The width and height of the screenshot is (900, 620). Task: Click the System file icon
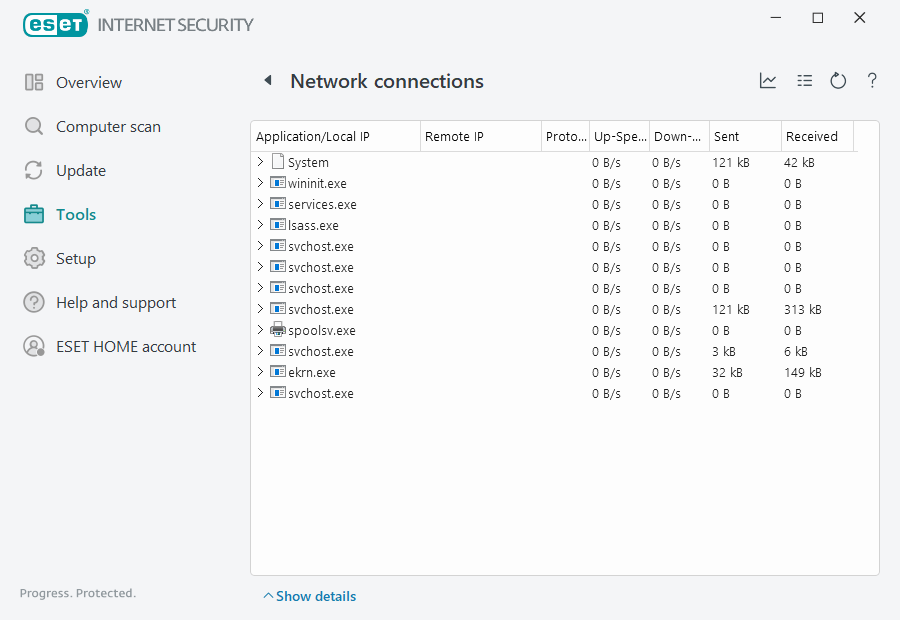point(278,162)
